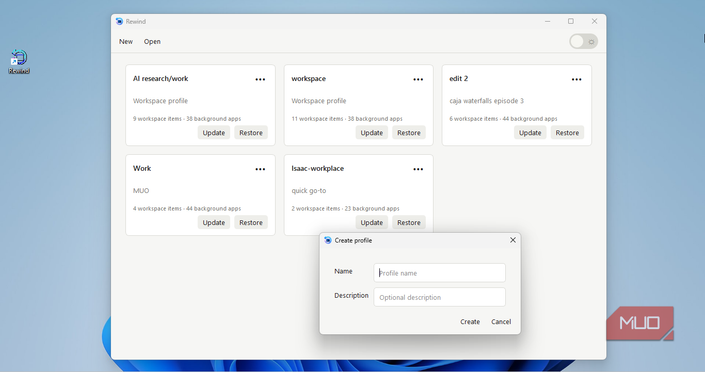
Task: Close the Create profile dialog
Action: coord(513,240)
